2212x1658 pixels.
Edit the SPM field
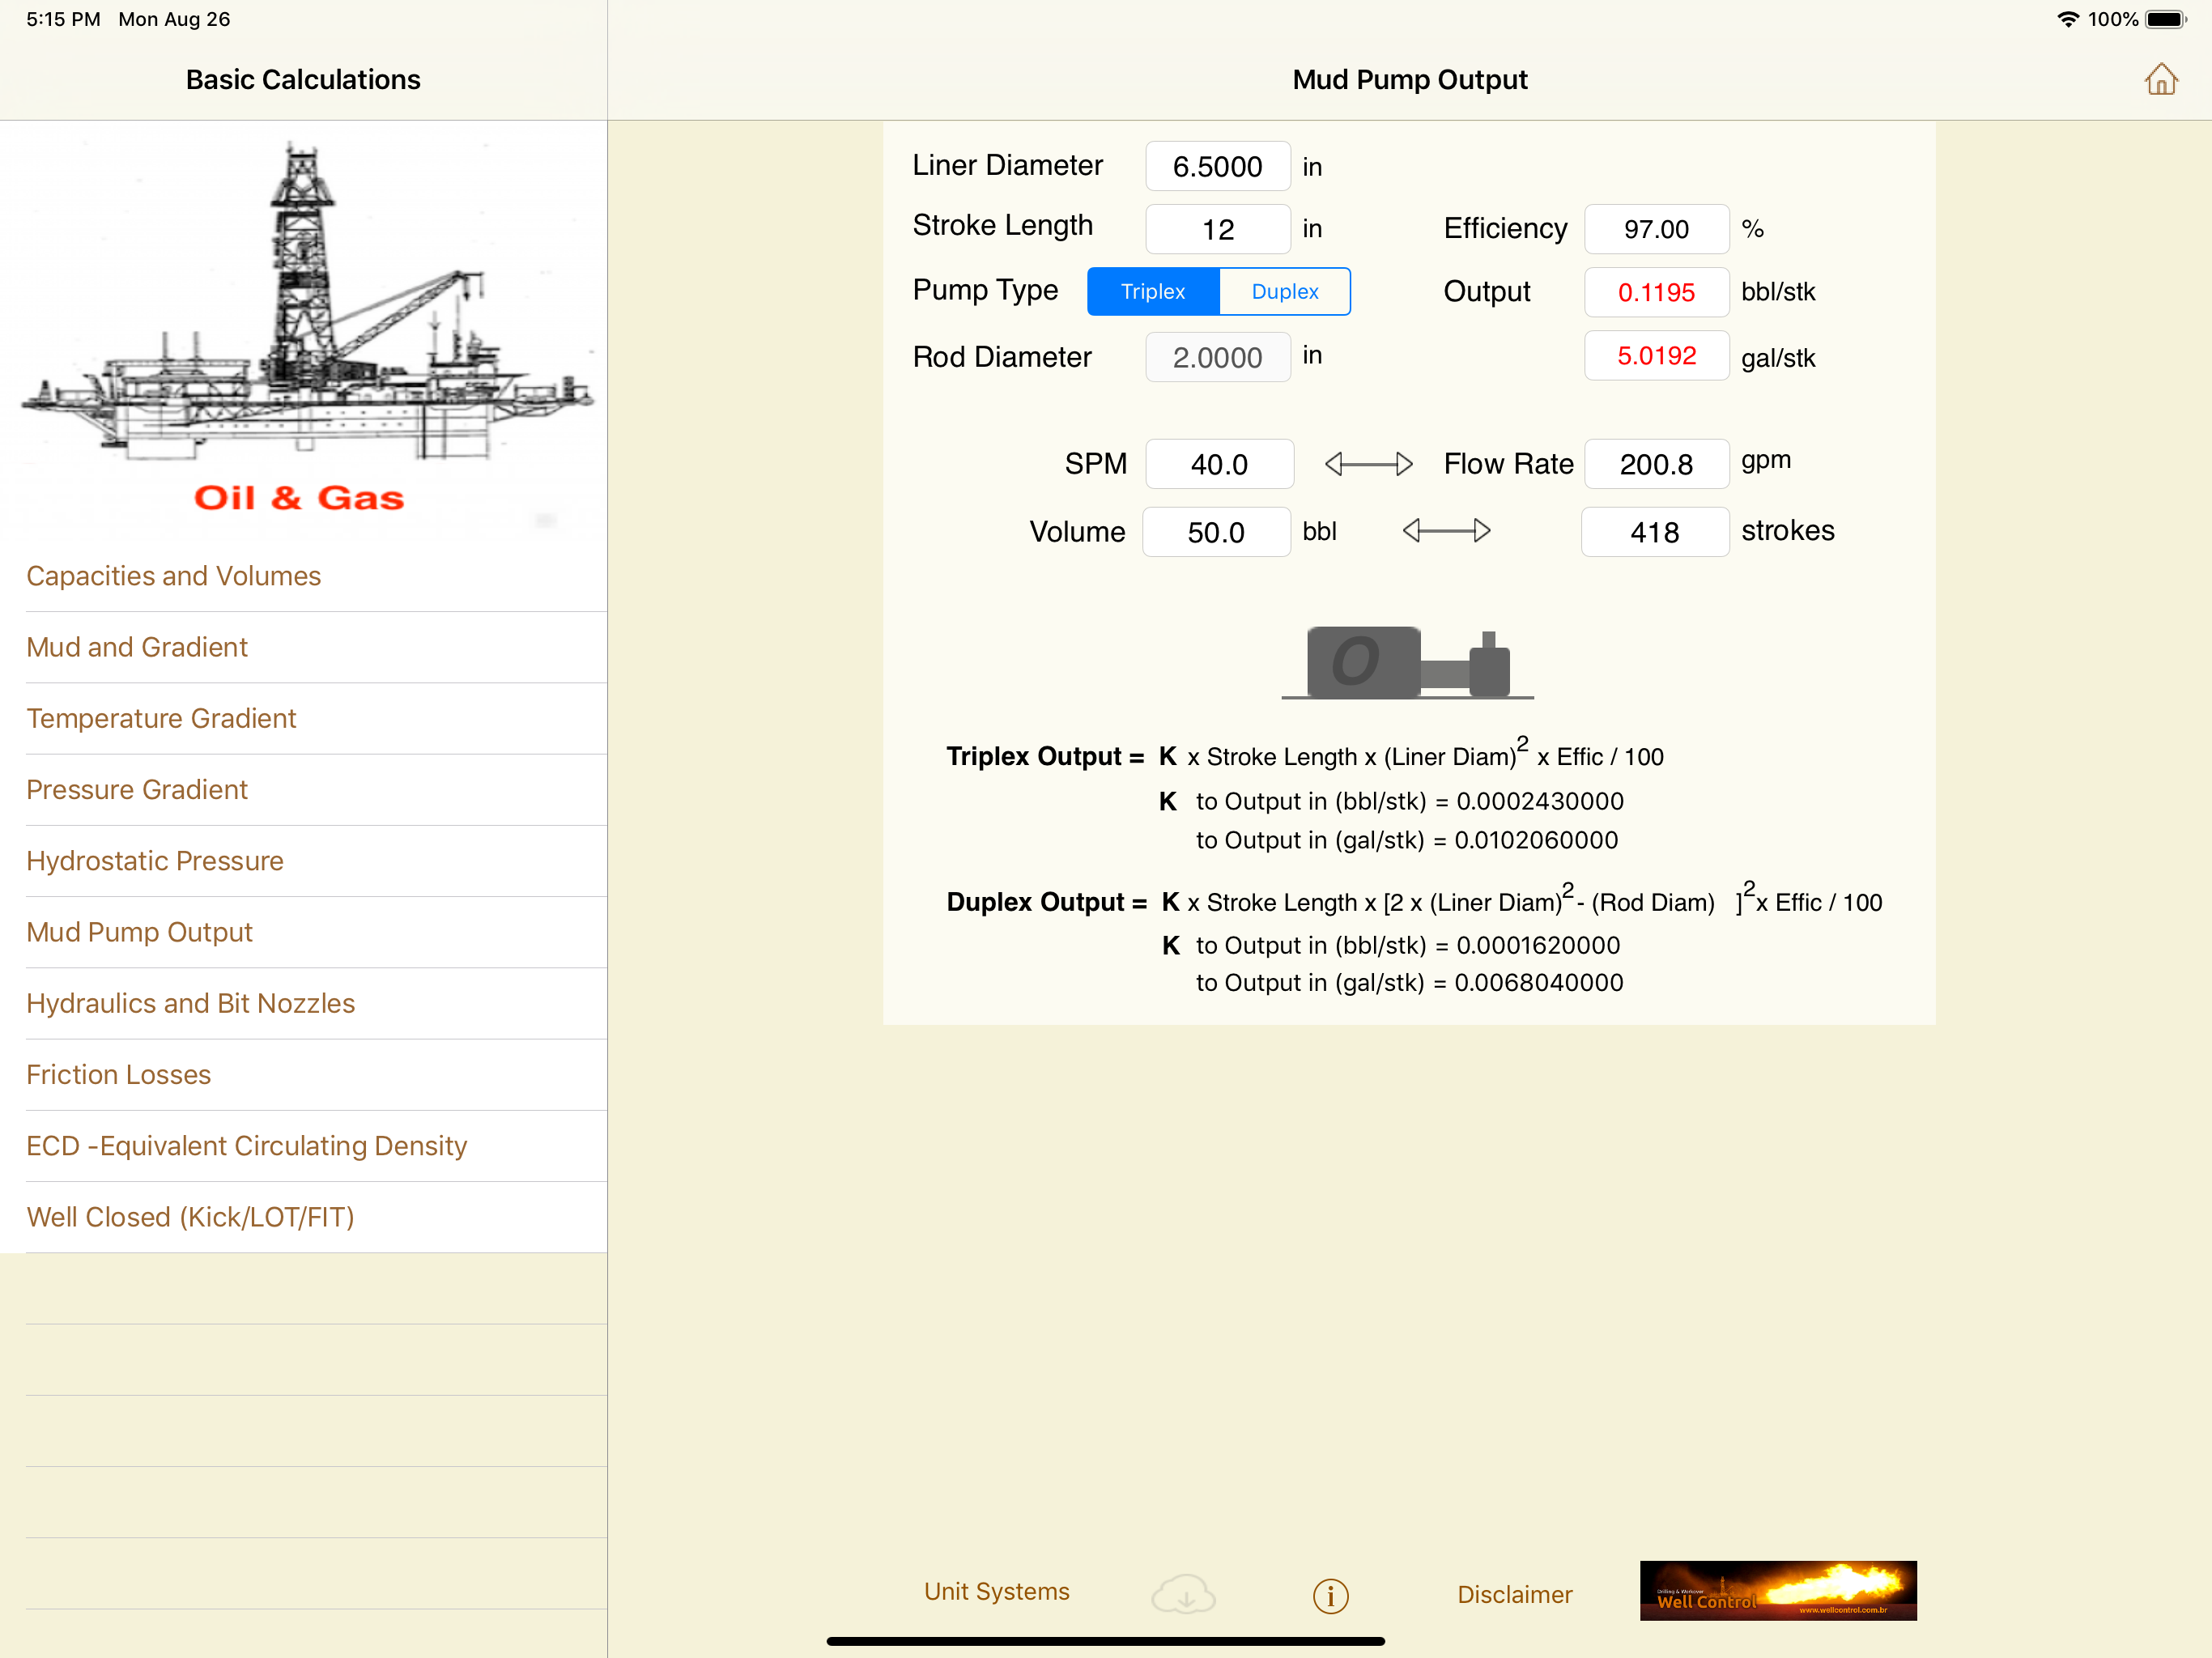point(1219,464)
